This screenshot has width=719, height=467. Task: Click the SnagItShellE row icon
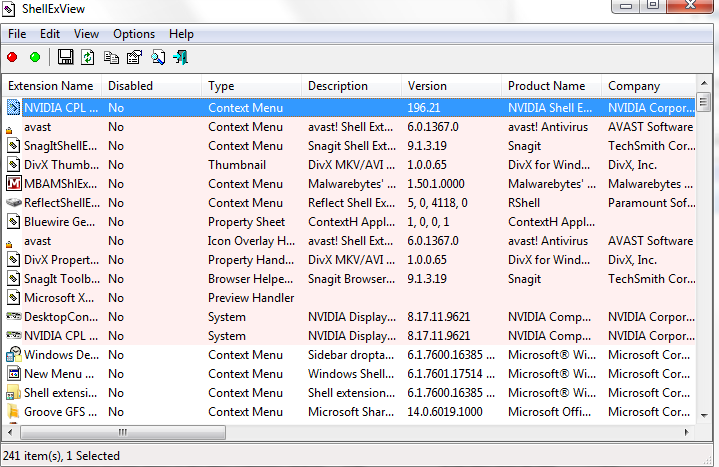[x=14, y=146]
